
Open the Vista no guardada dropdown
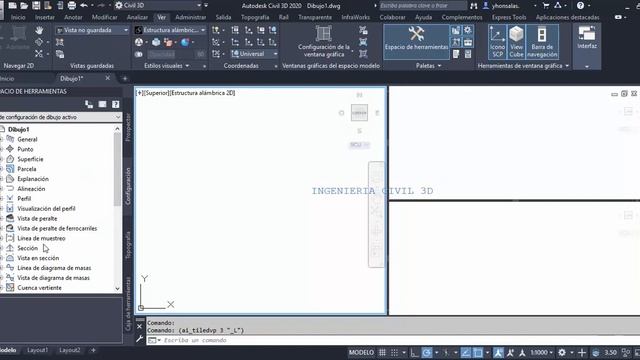pyautogui.click(x=92, y=30)
